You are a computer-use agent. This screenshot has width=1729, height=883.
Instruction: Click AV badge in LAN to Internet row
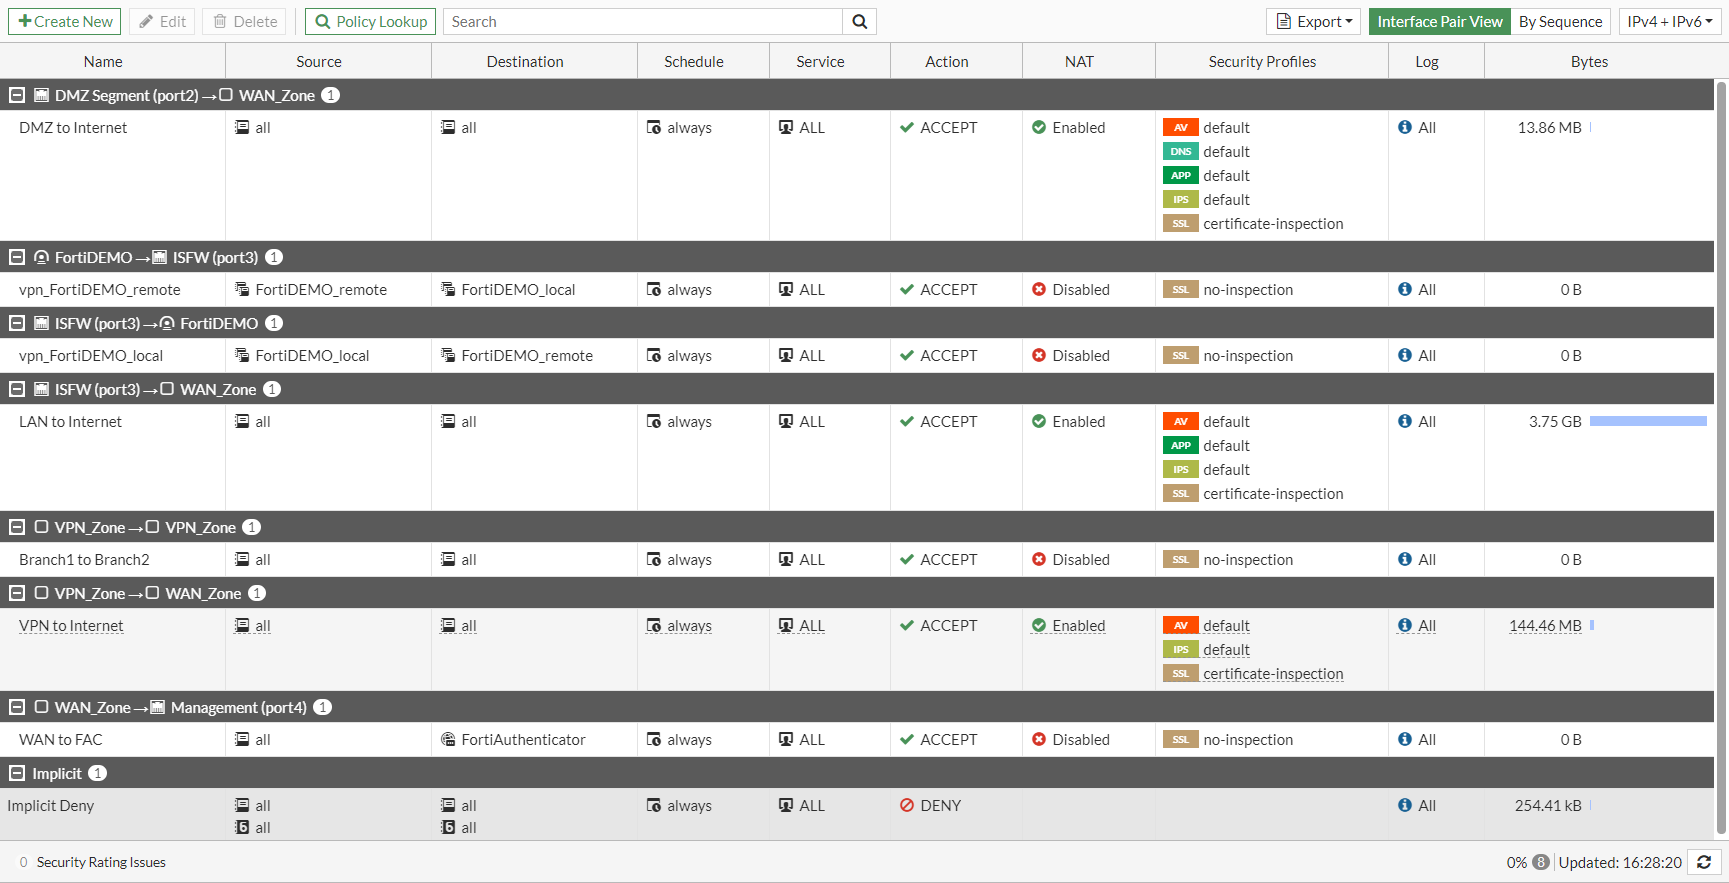click(1180, 422)
